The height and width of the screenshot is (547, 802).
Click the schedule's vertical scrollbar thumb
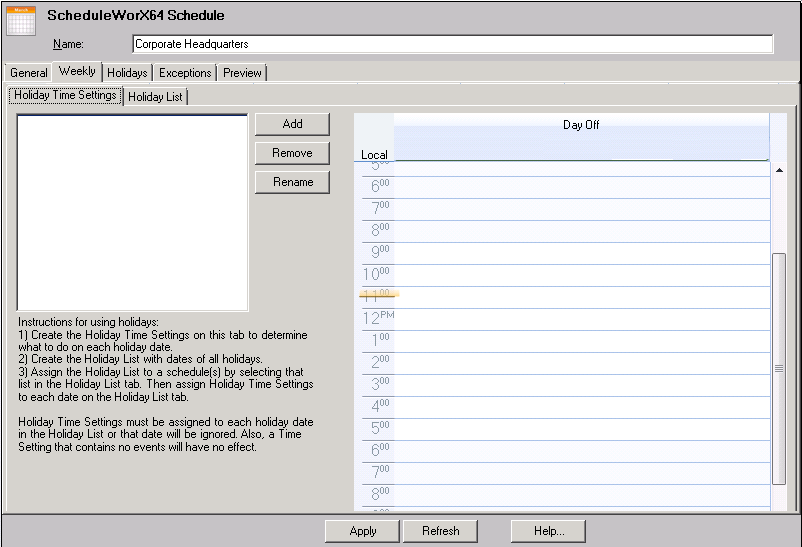pyautogui.click(x=778, y=368)
